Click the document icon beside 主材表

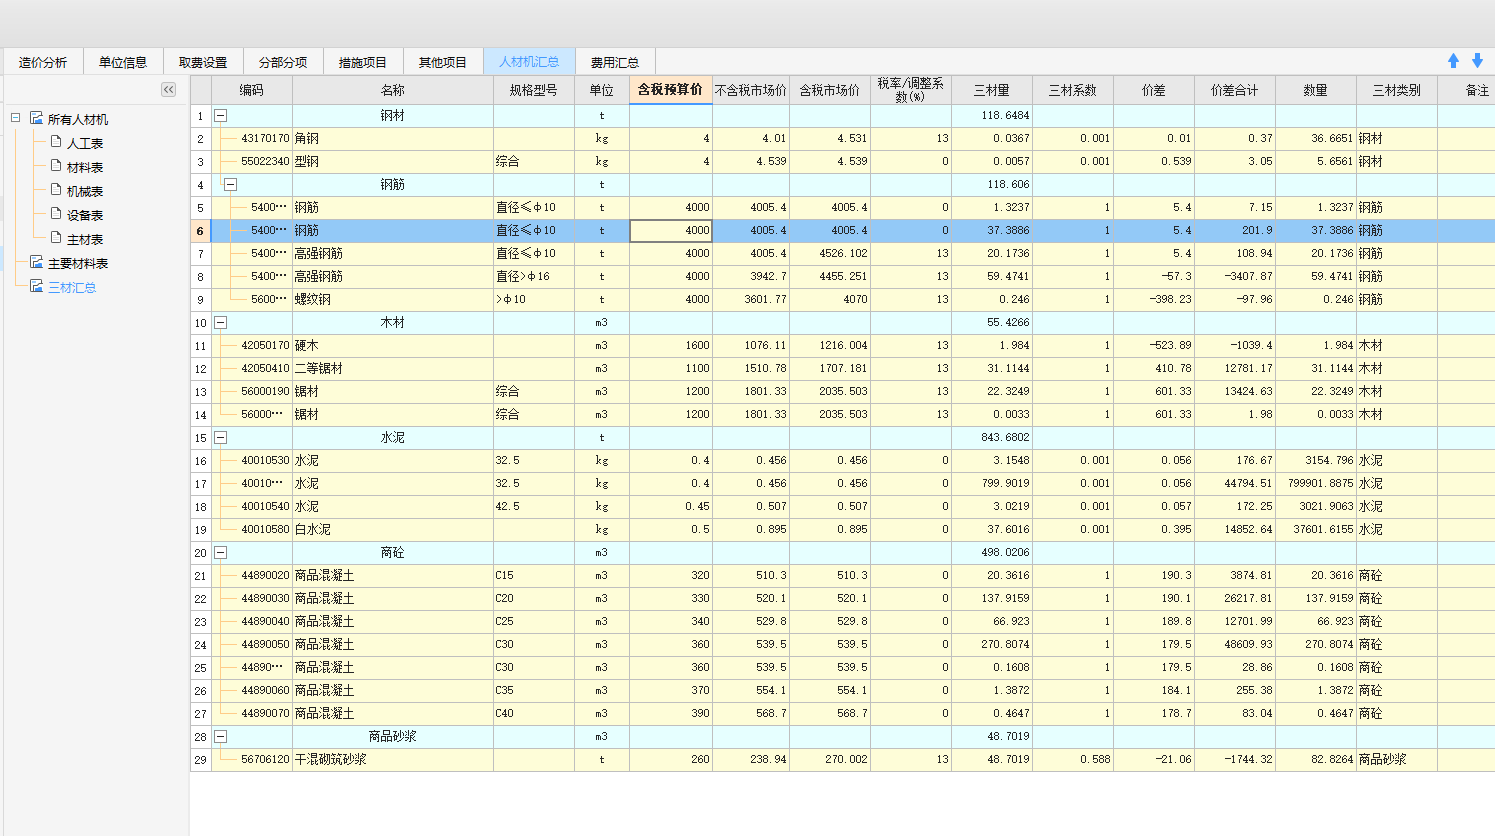coord(56,238)
